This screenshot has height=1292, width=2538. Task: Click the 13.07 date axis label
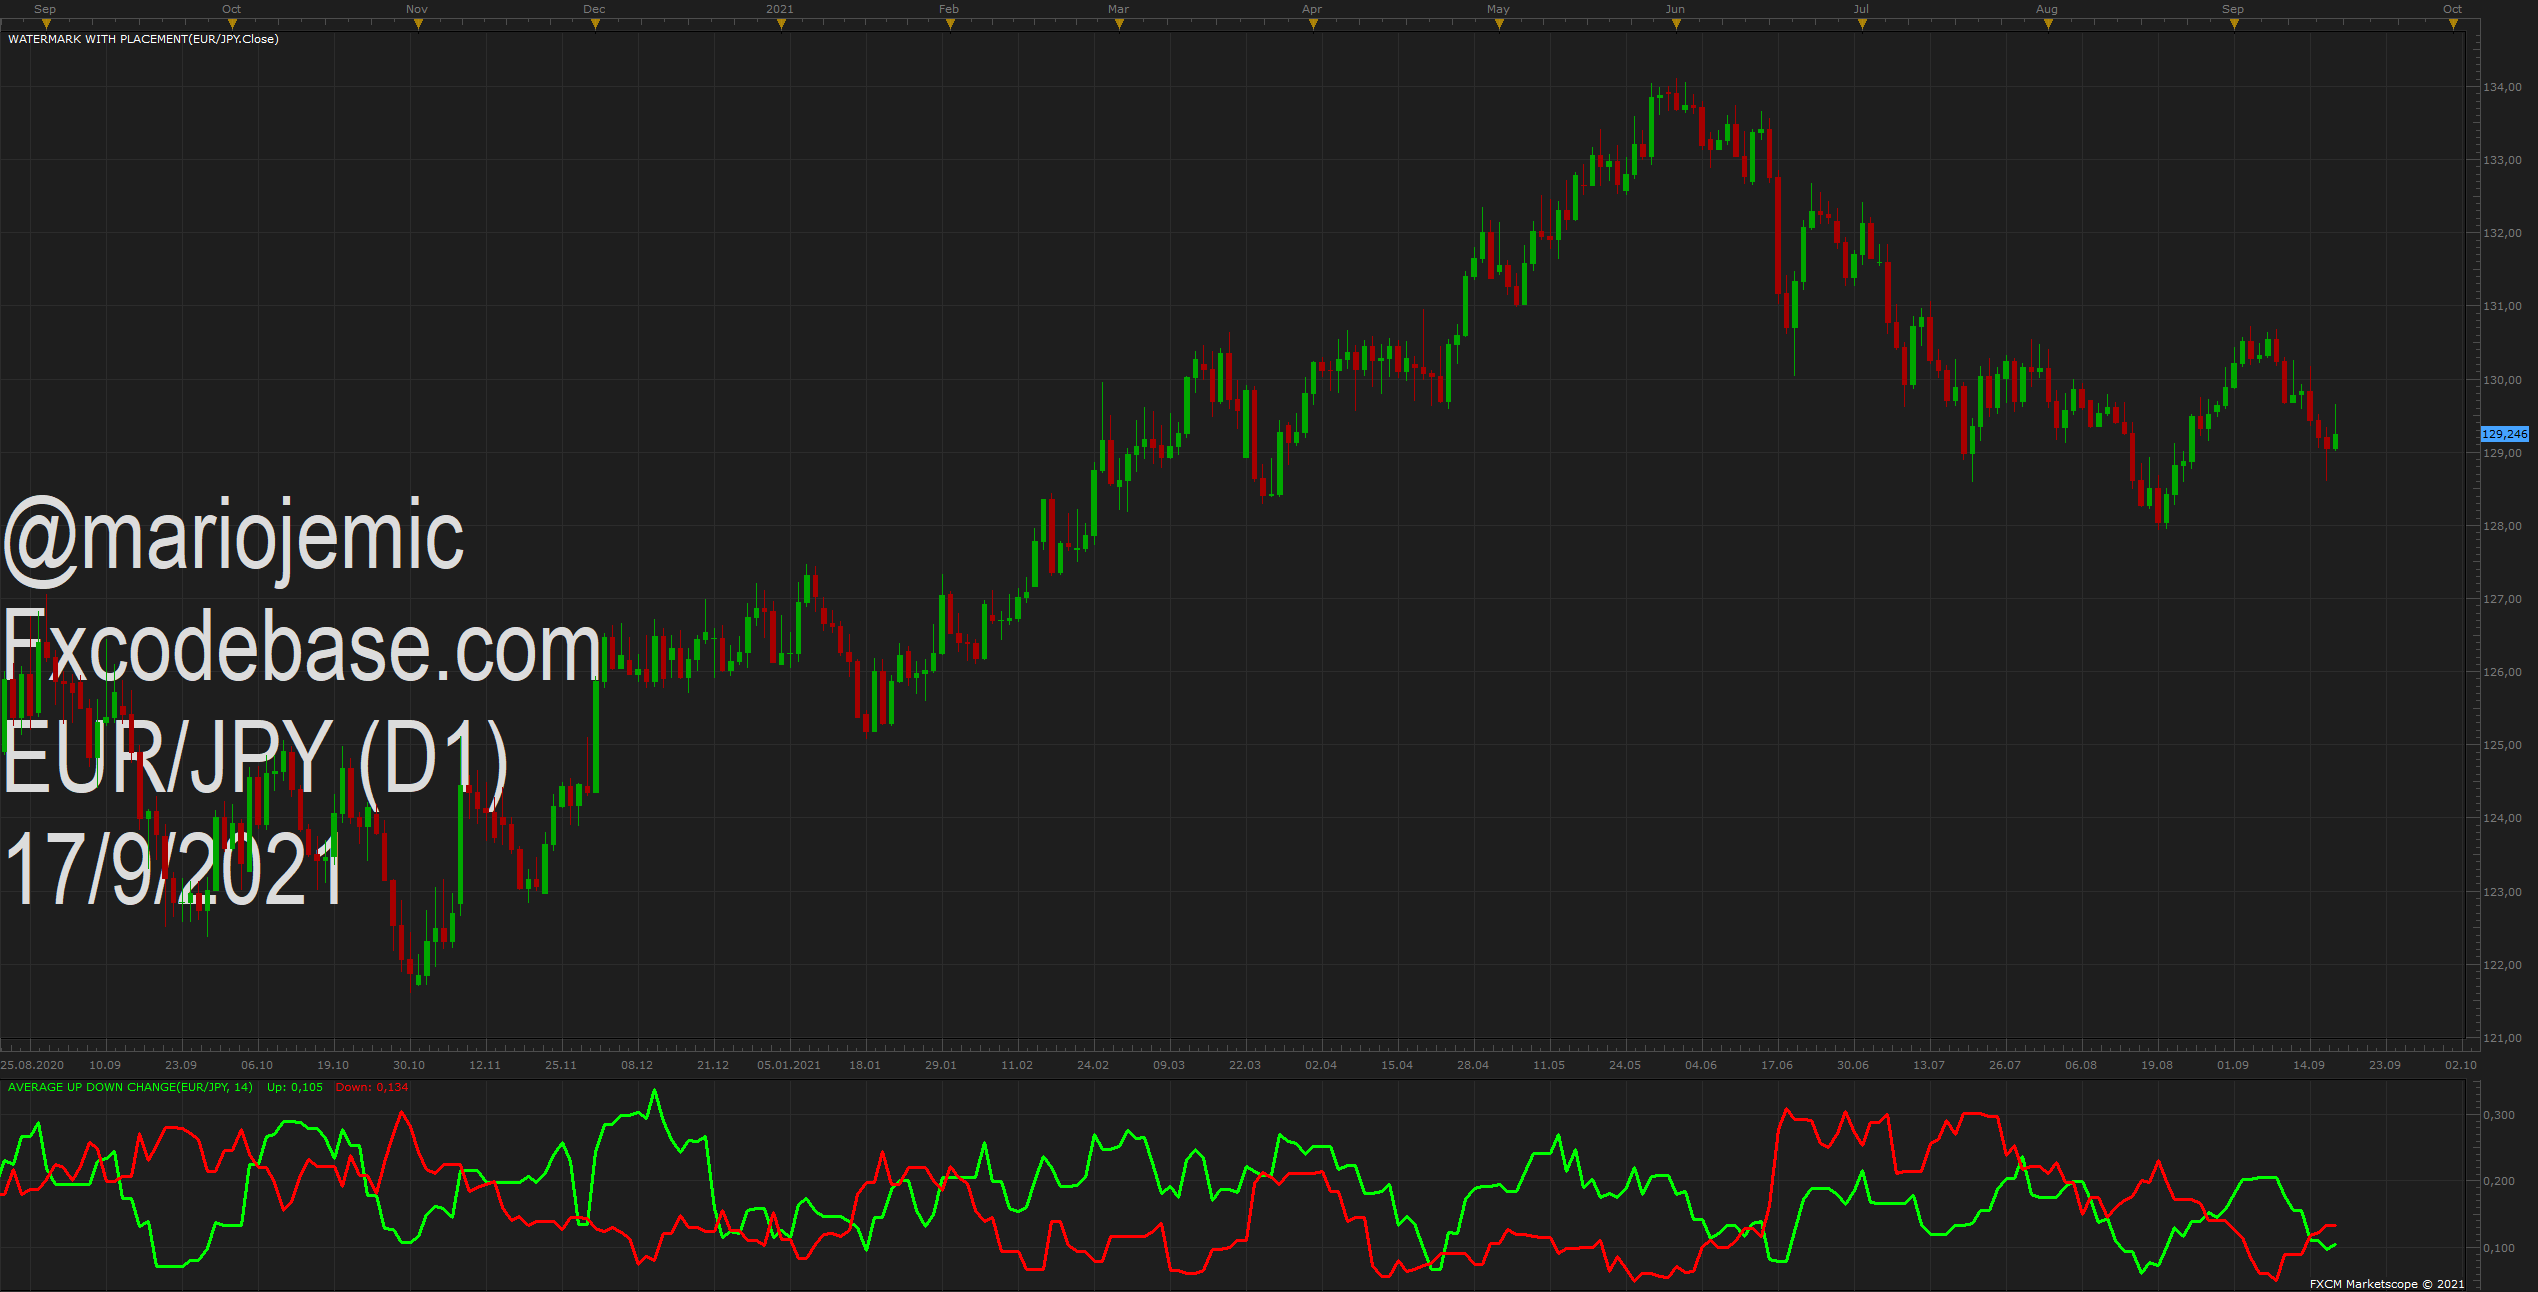pyautogui.click(x=1929, y=1065)
